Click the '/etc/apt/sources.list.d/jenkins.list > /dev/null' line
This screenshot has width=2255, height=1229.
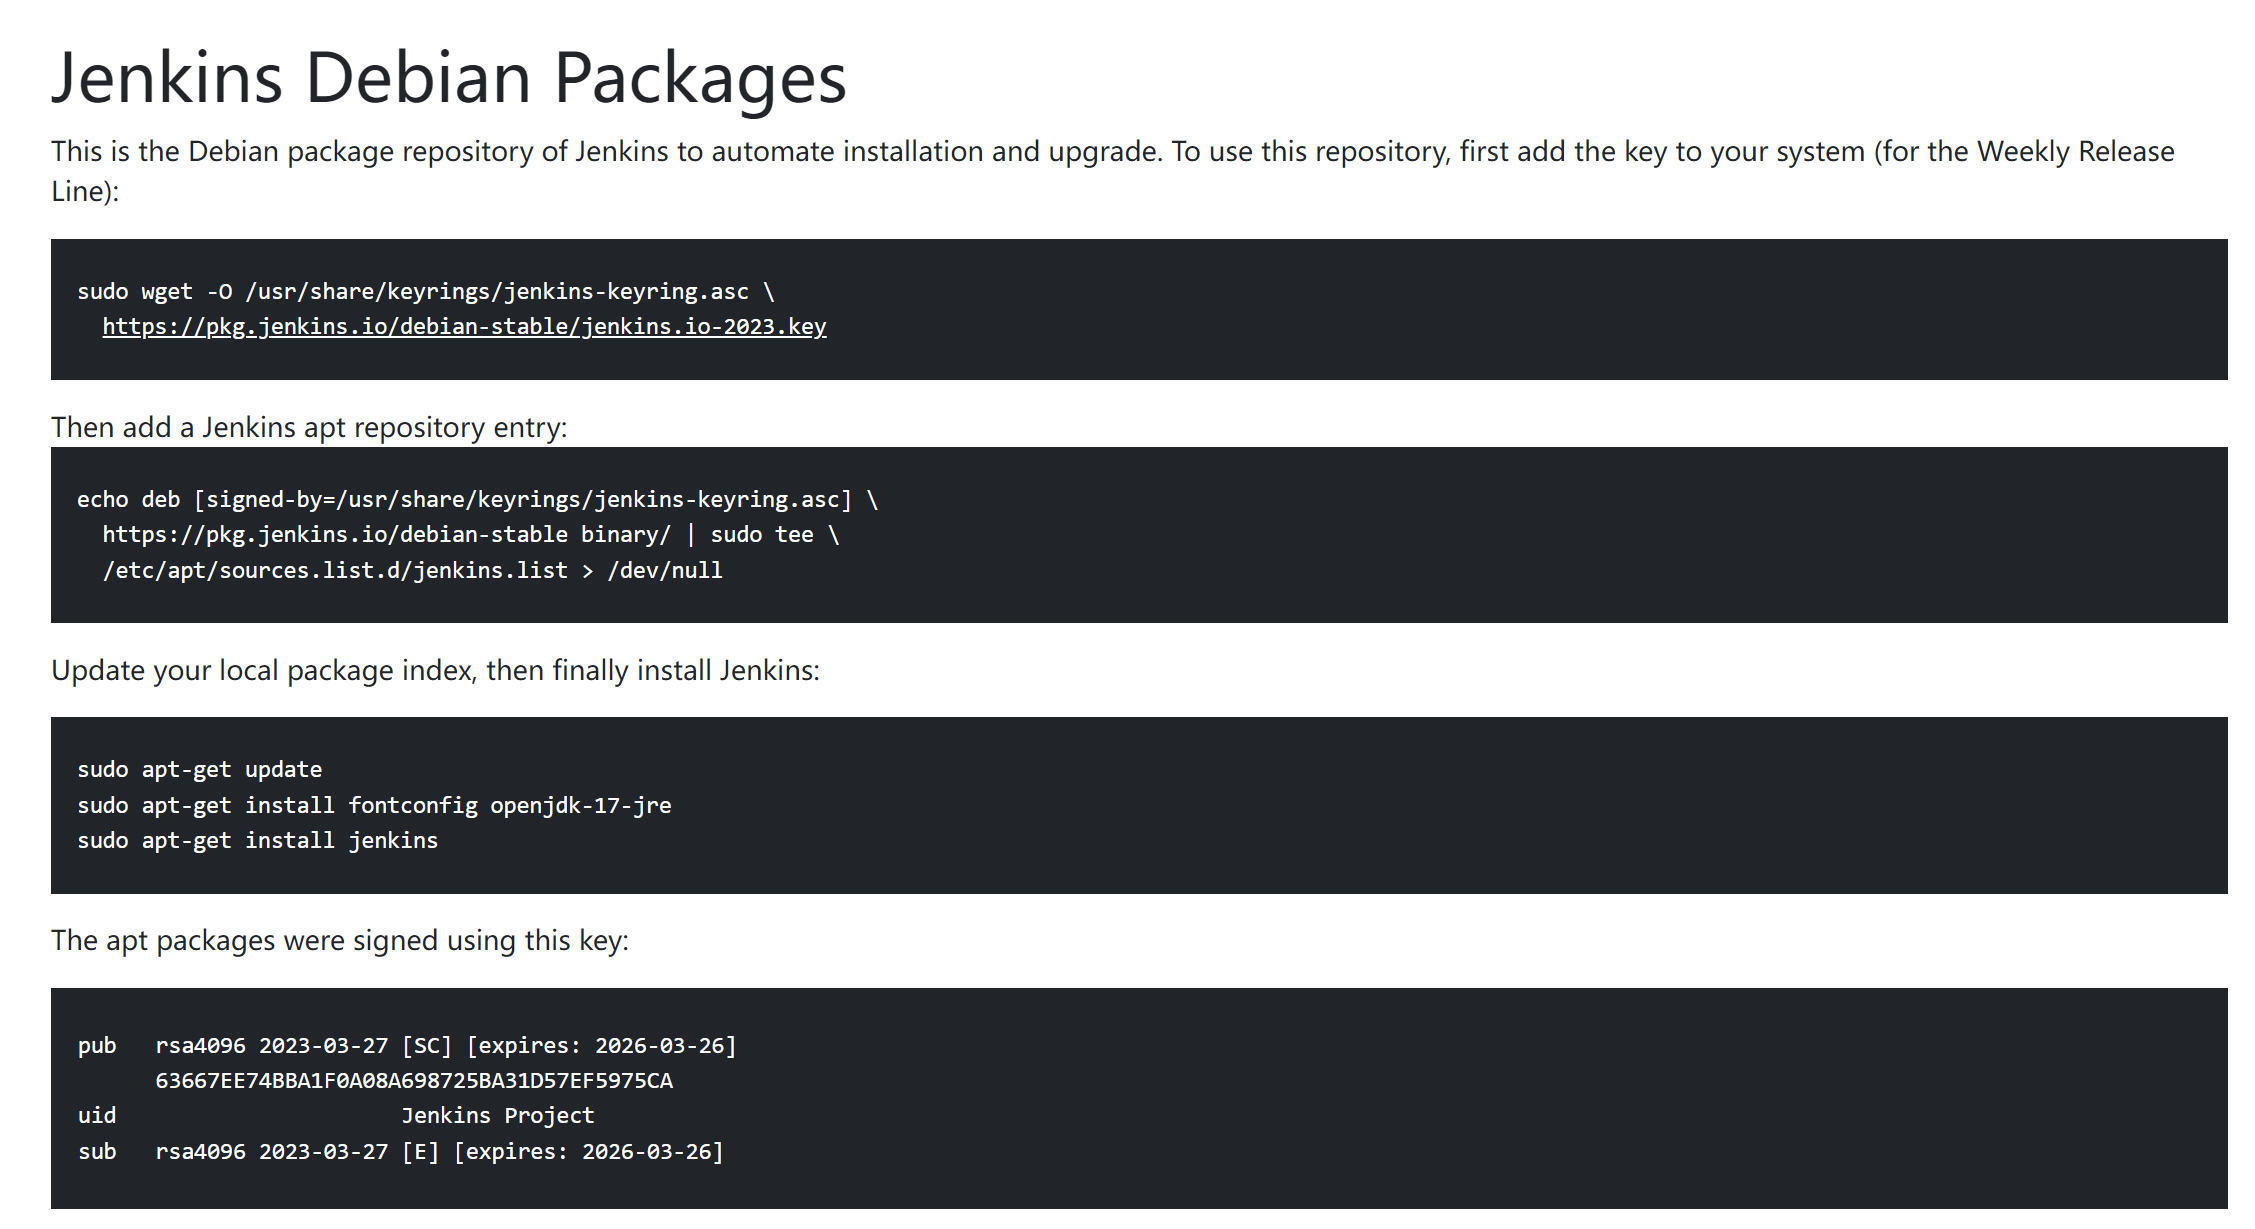coord(412,570)
